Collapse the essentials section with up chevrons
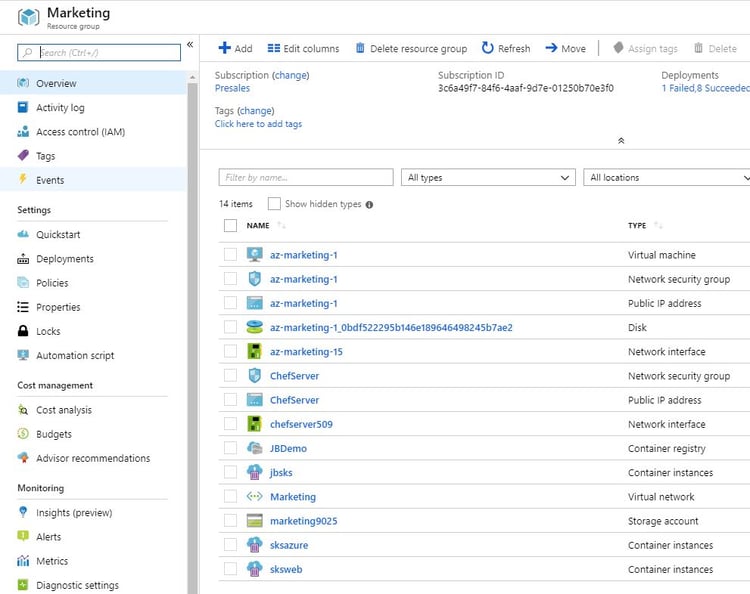 pyautogui.click(x=621, y=141)
